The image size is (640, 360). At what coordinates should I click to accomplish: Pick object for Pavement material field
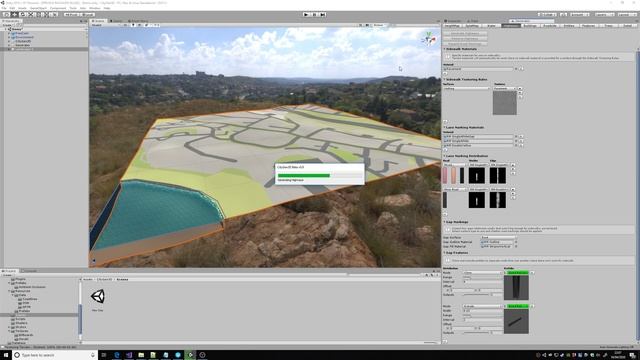[516, 69]
